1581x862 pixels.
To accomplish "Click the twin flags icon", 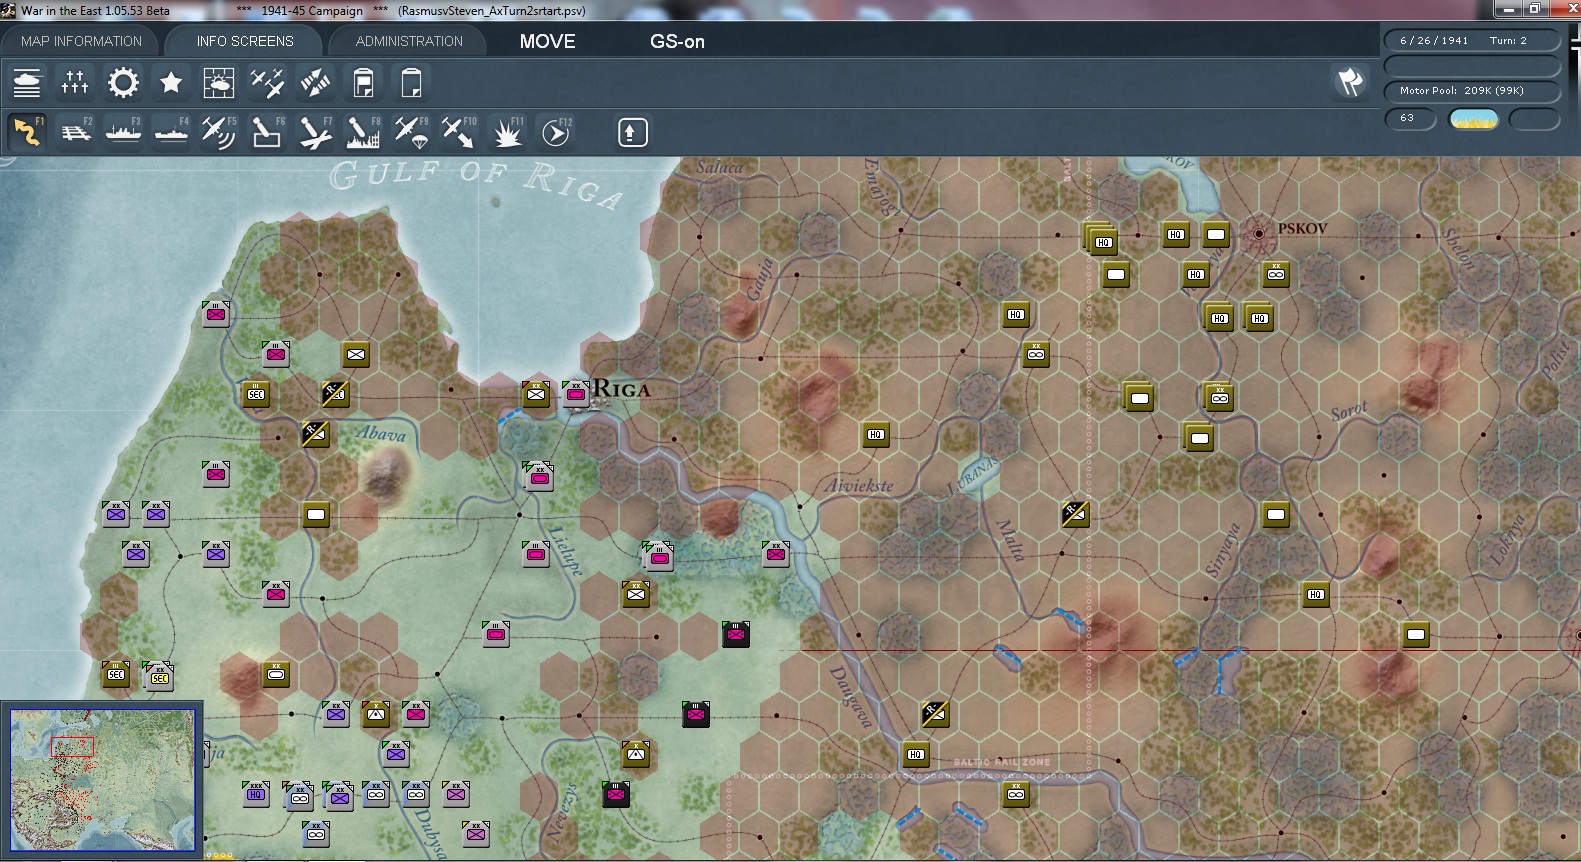I will coord(1350,82).
